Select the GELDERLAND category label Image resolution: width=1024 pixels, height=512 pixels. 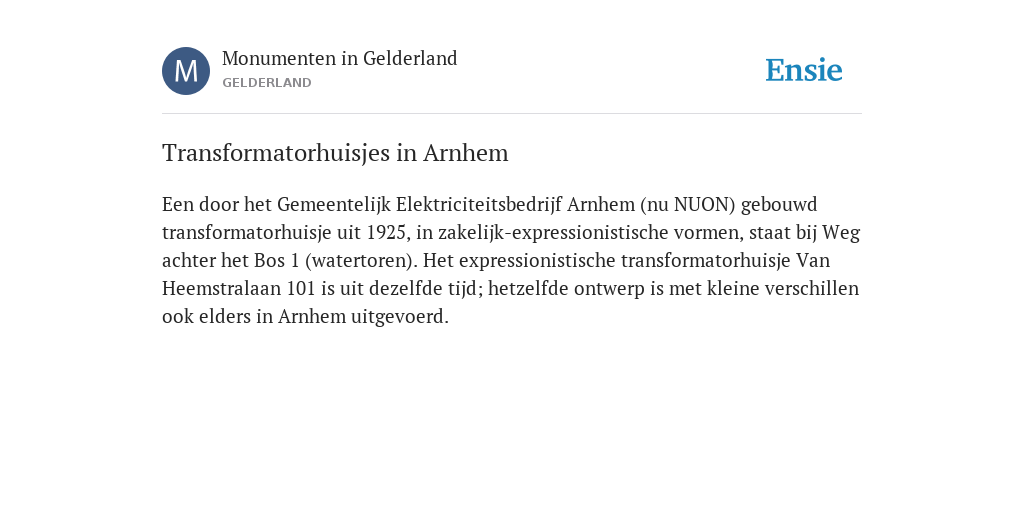(266, 83)
